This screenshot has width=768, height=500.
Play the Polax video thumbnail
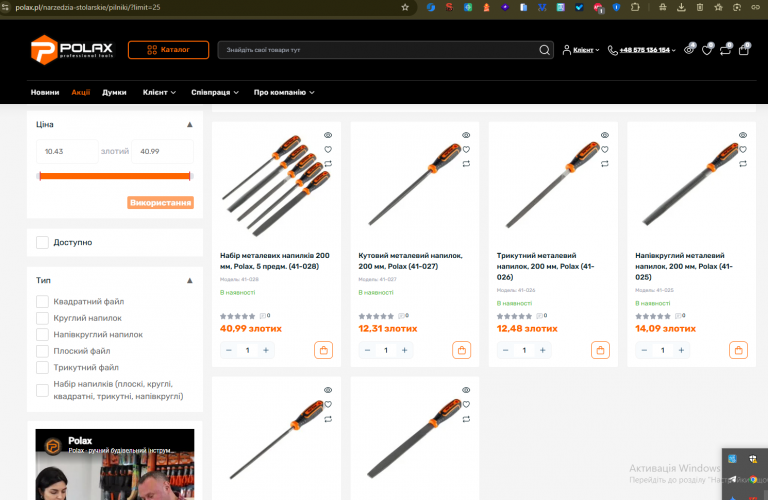click(115, 464)
